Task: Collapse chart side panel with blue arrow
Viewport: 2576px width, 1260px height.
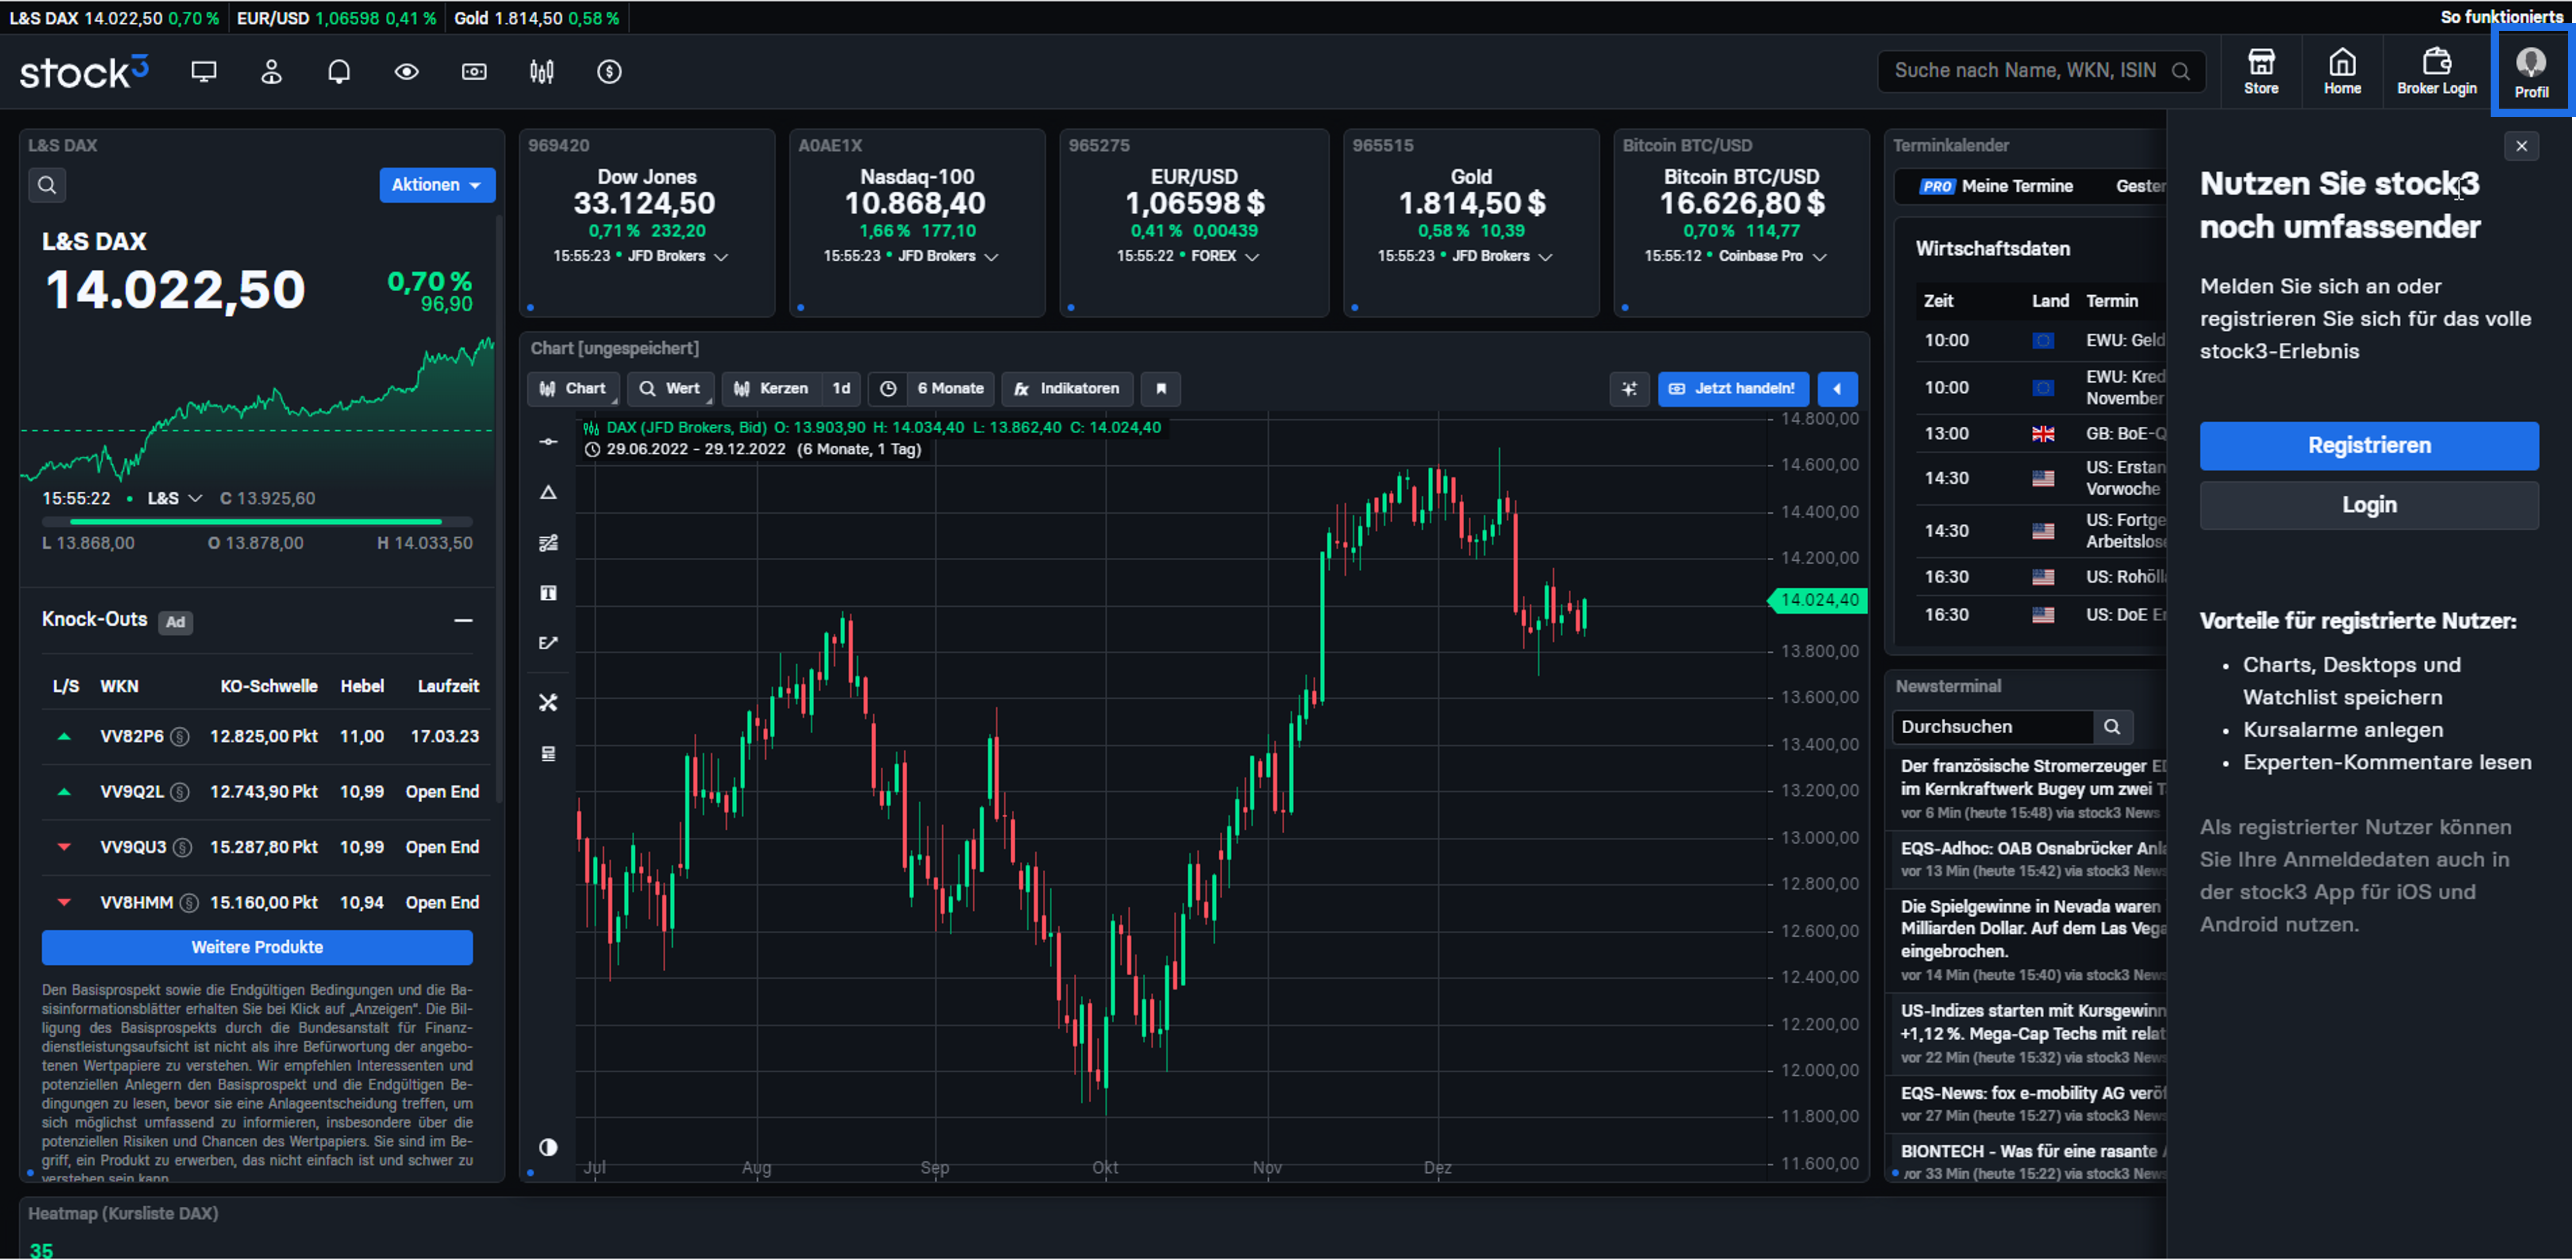Action: 1837,389
